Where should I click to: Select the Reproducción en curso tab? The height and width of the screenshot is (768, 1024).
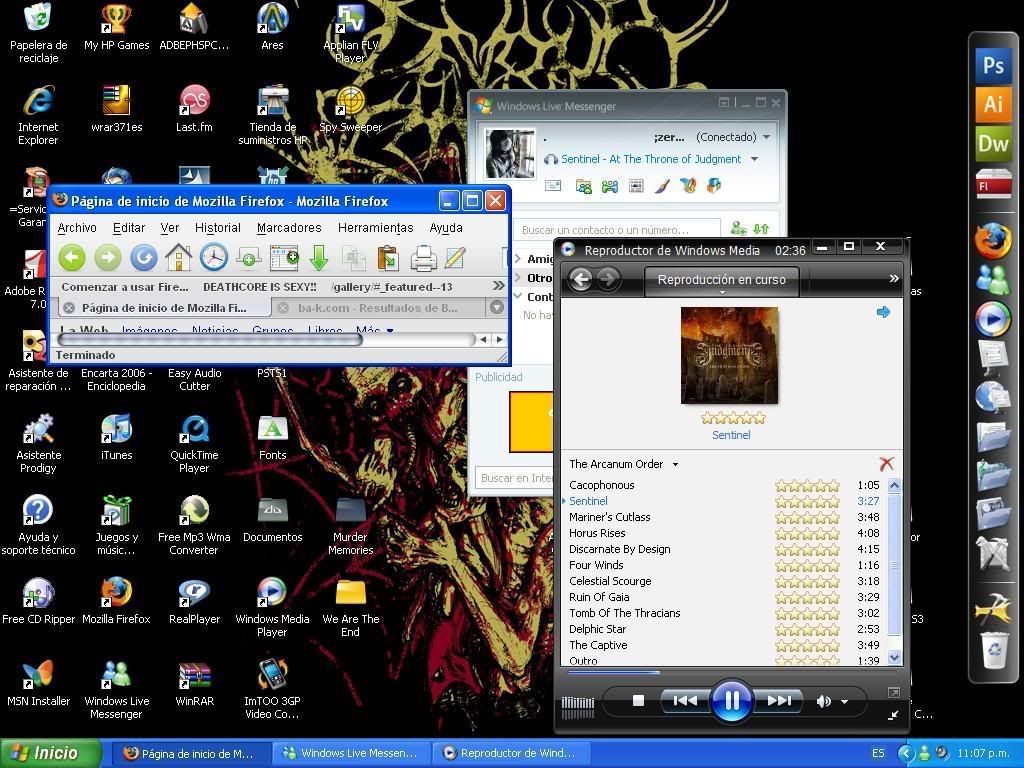tap(722, 280)
